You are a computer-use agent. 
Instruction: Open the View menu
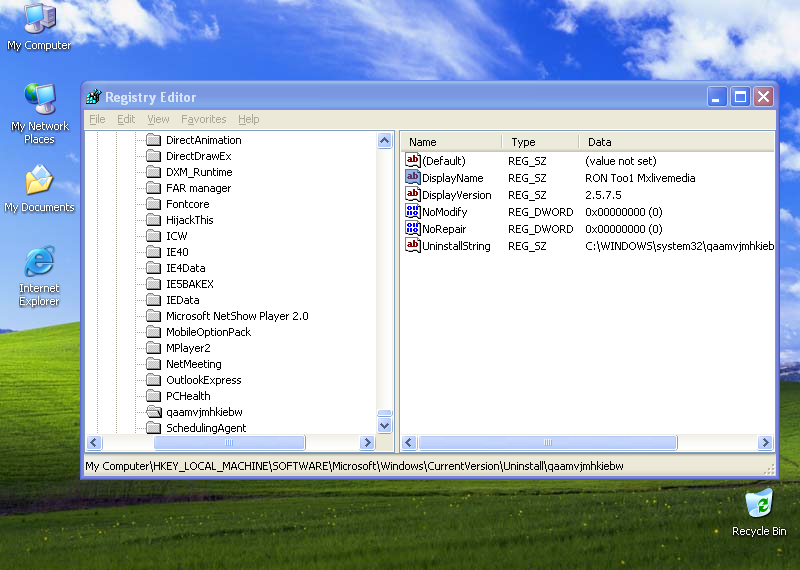158,119
